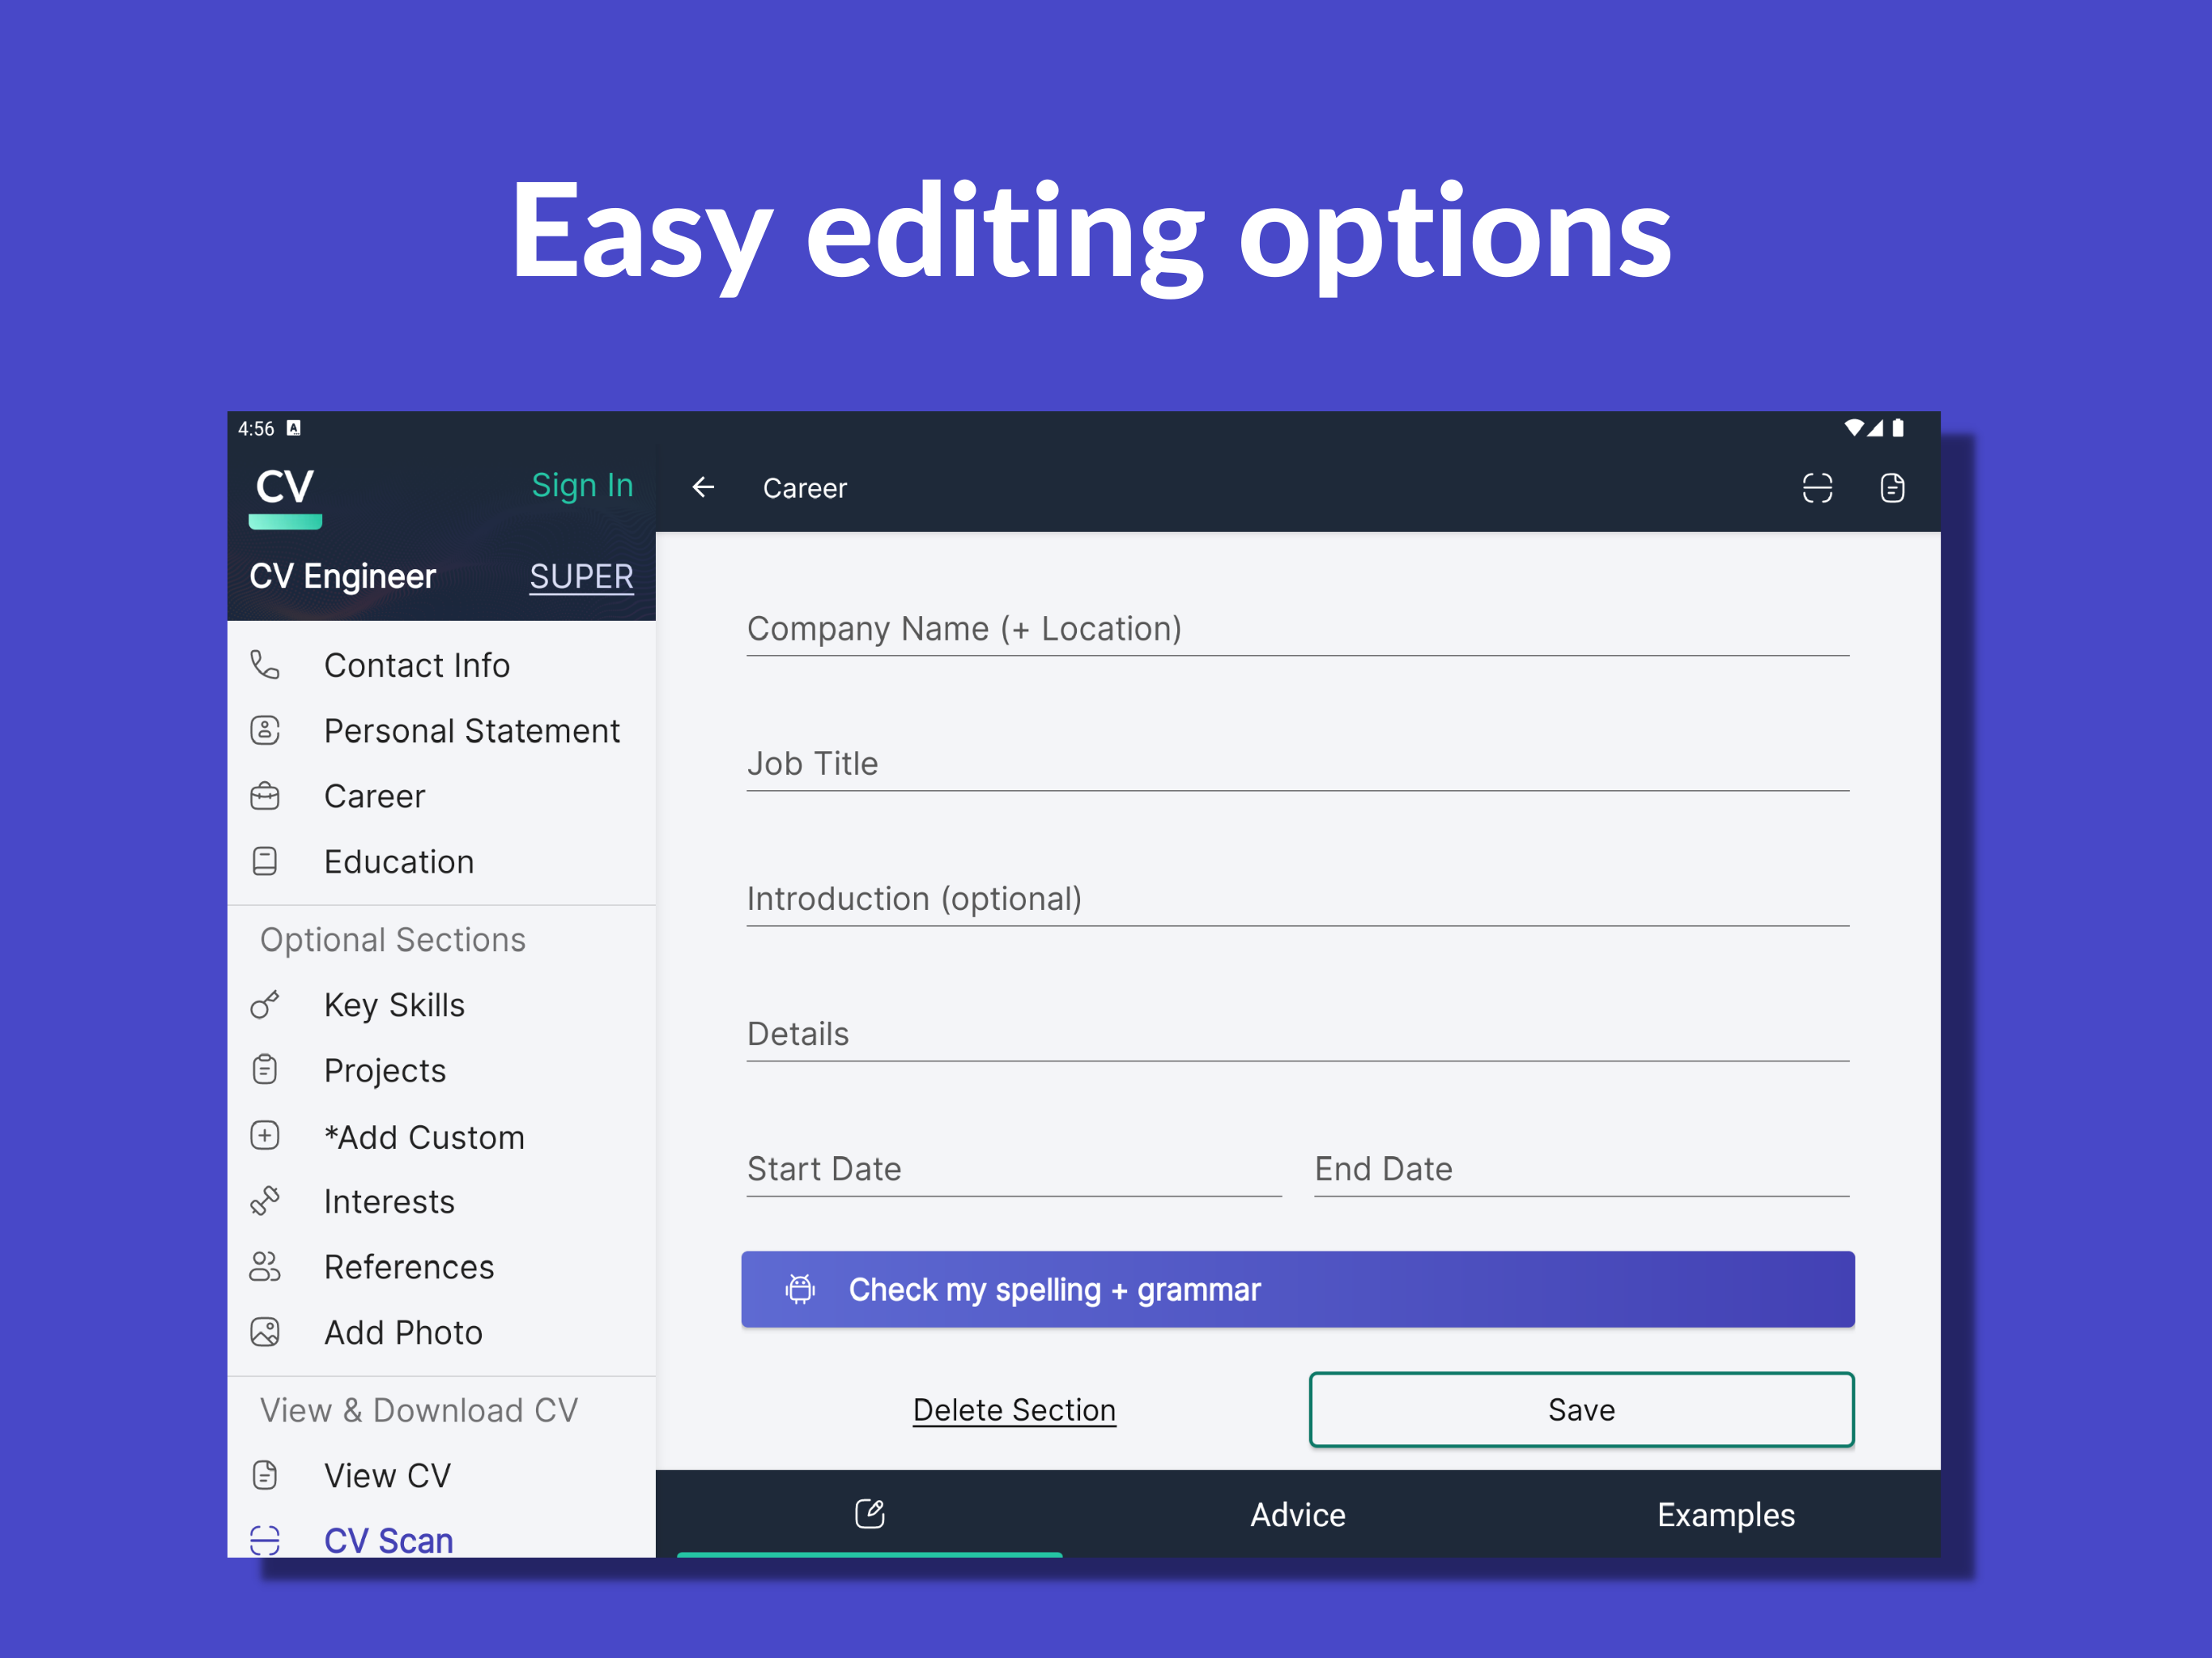Select the briefcase icon next to Career
The width and height of the screenshot is (2212, 1658).
tap(265, 796)
